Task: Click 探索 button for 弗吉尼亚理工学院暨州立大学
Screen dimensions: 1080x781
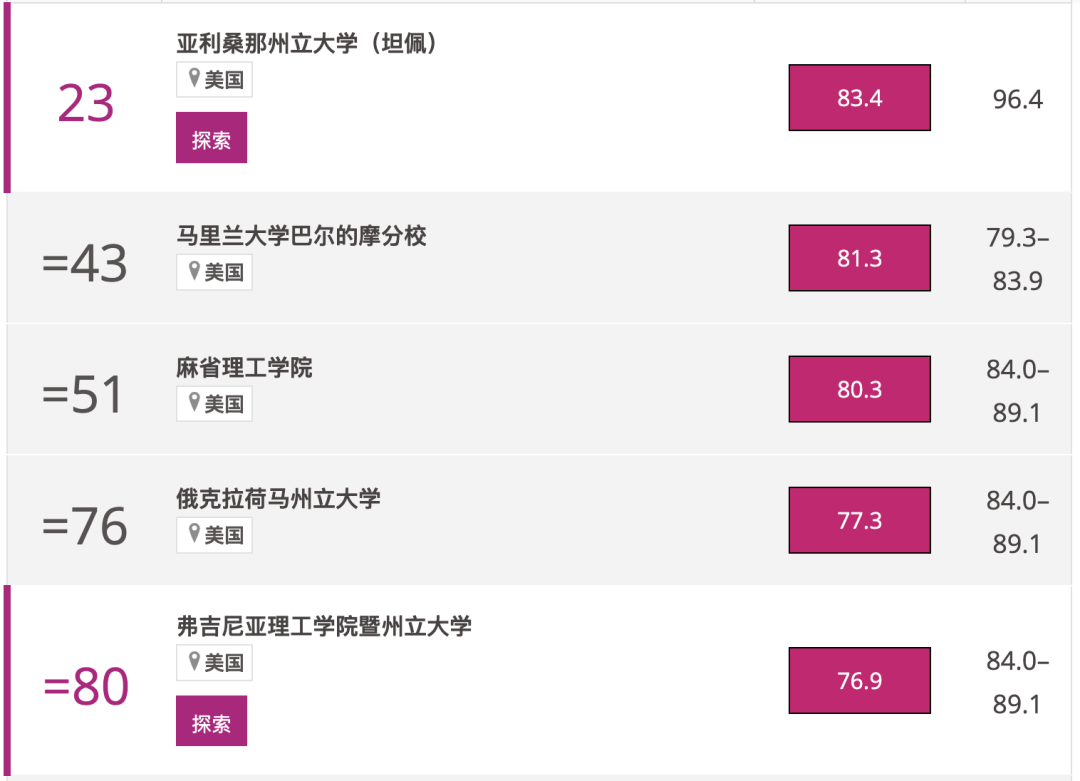Action: click(x=211, y=721)
